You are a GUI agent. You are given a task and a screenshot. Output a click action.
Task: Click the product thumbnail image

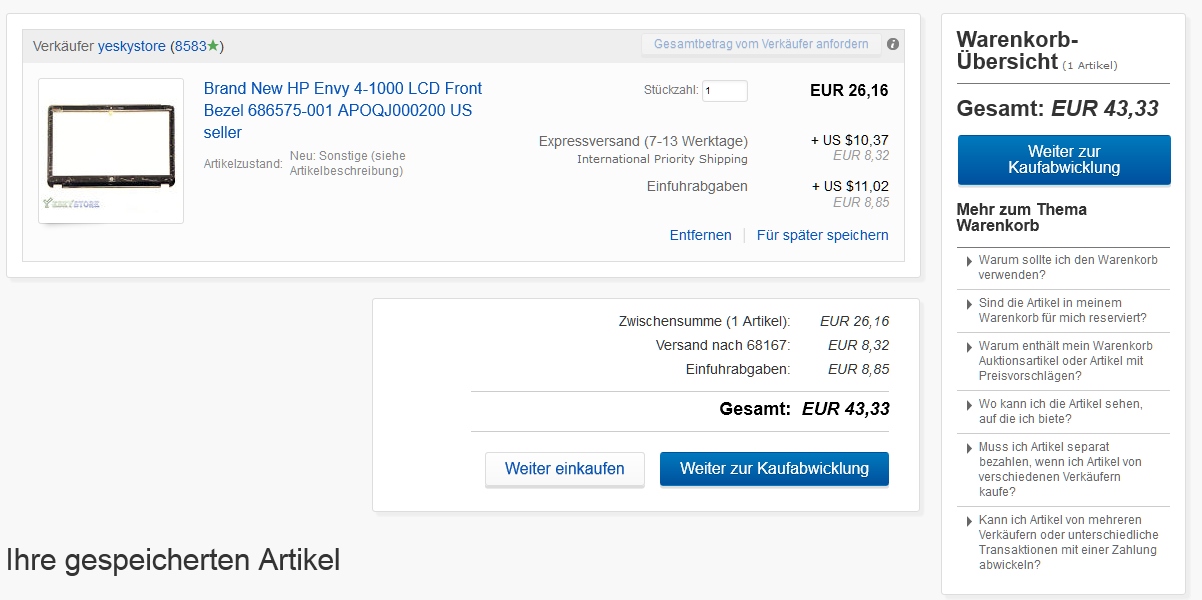110,150
